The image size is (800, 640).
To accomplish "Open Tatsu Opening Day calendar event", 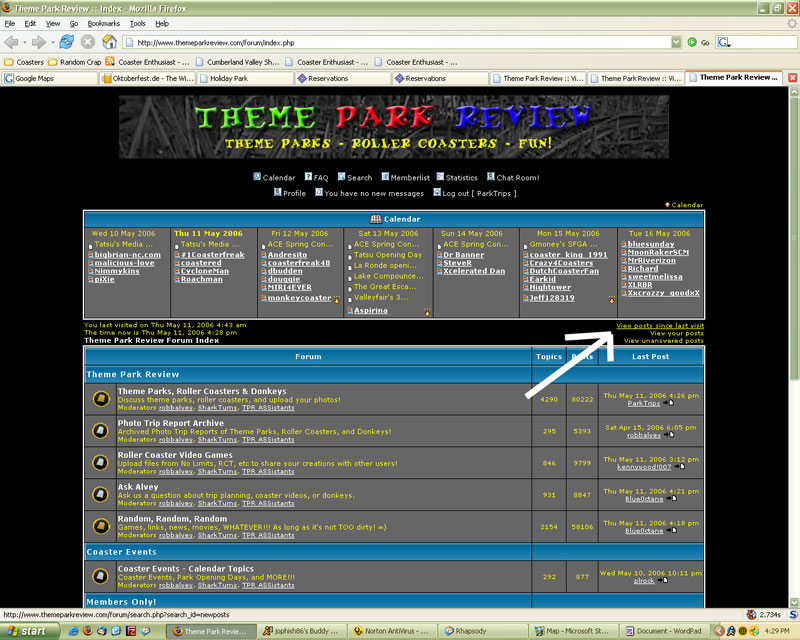I will [388, 255].
